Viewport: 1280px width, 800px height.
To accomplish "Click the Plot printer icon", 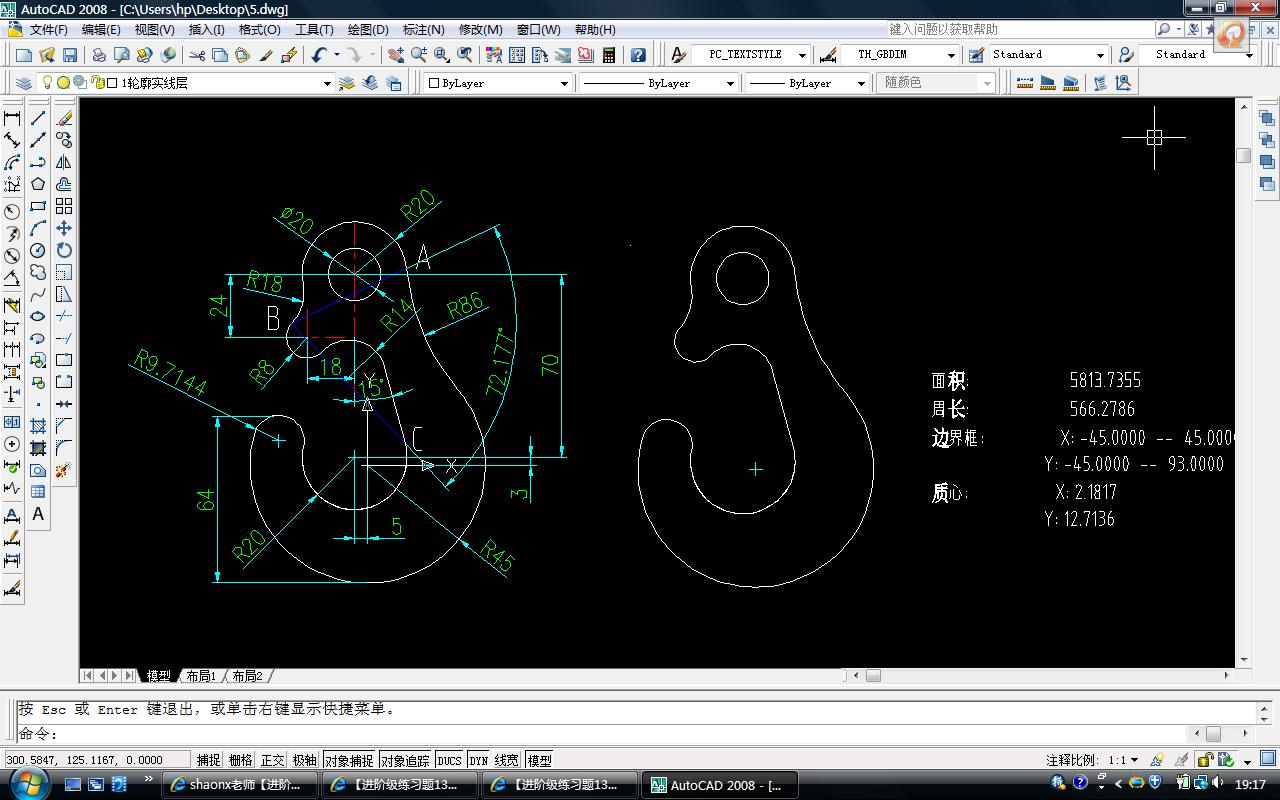I will tap(100, 55).
